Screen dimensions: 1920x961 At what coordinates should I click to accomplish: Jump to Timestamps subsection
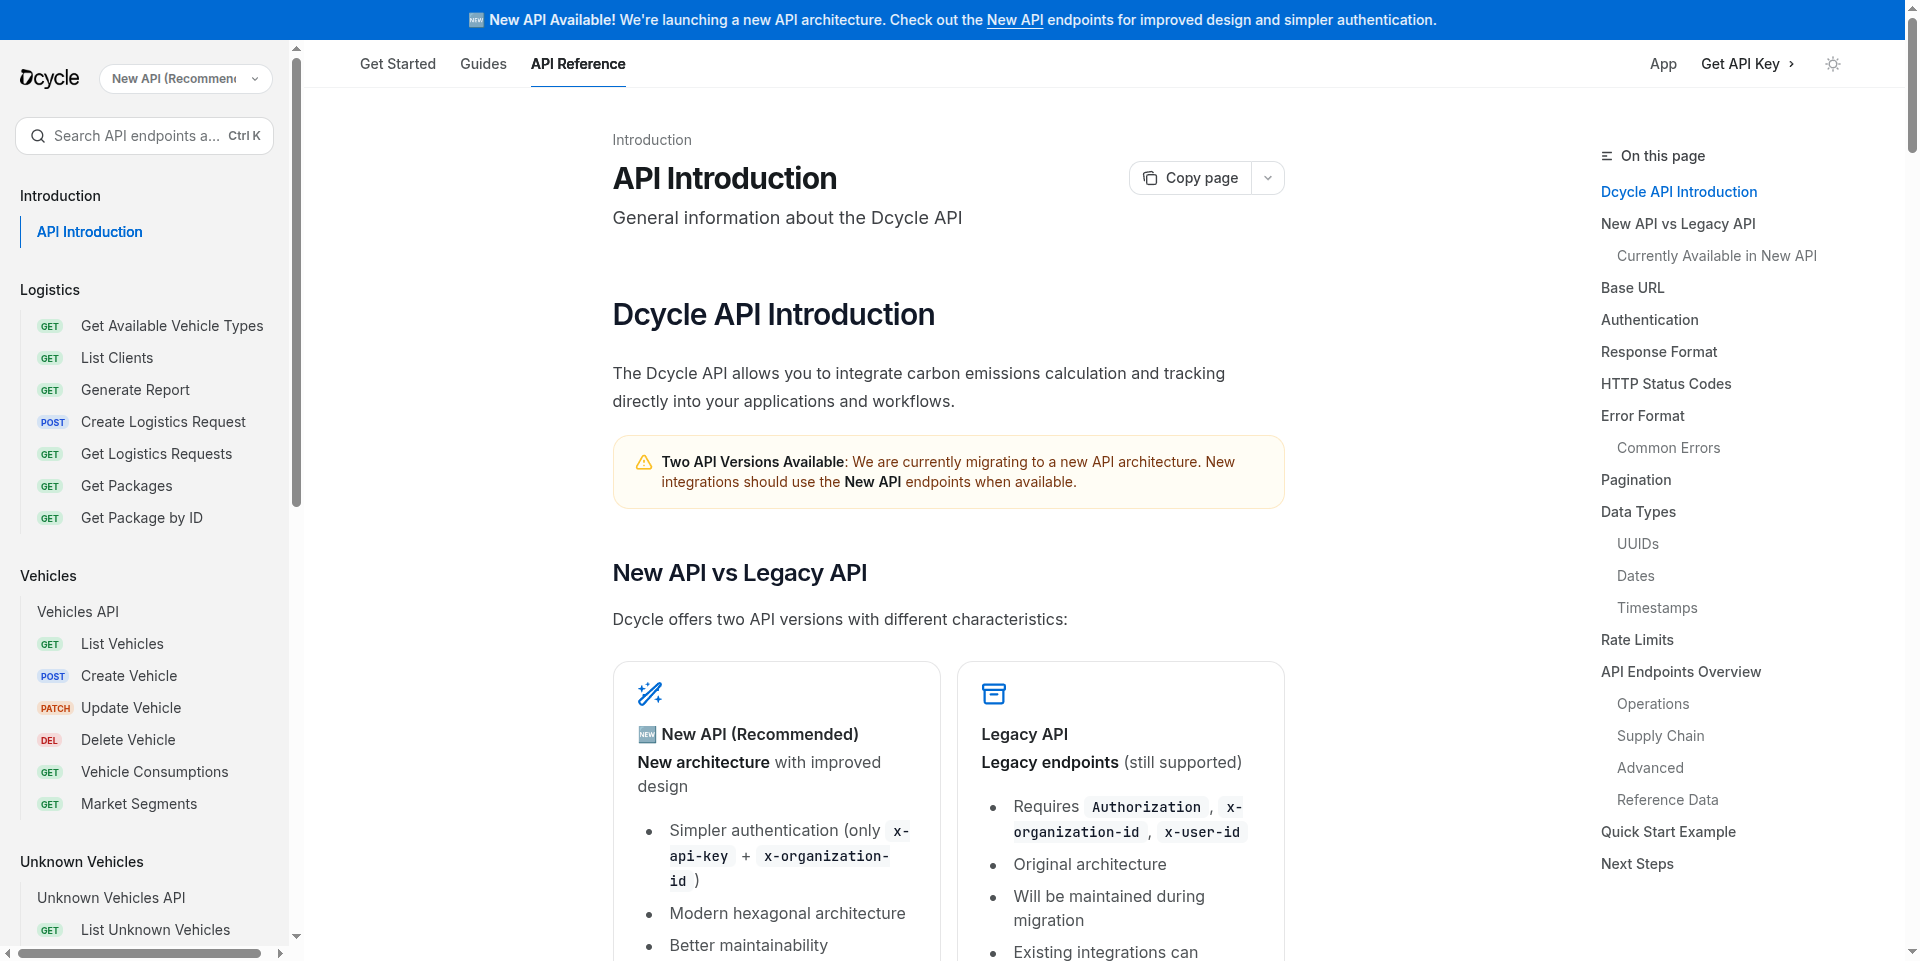point(1657,608)
